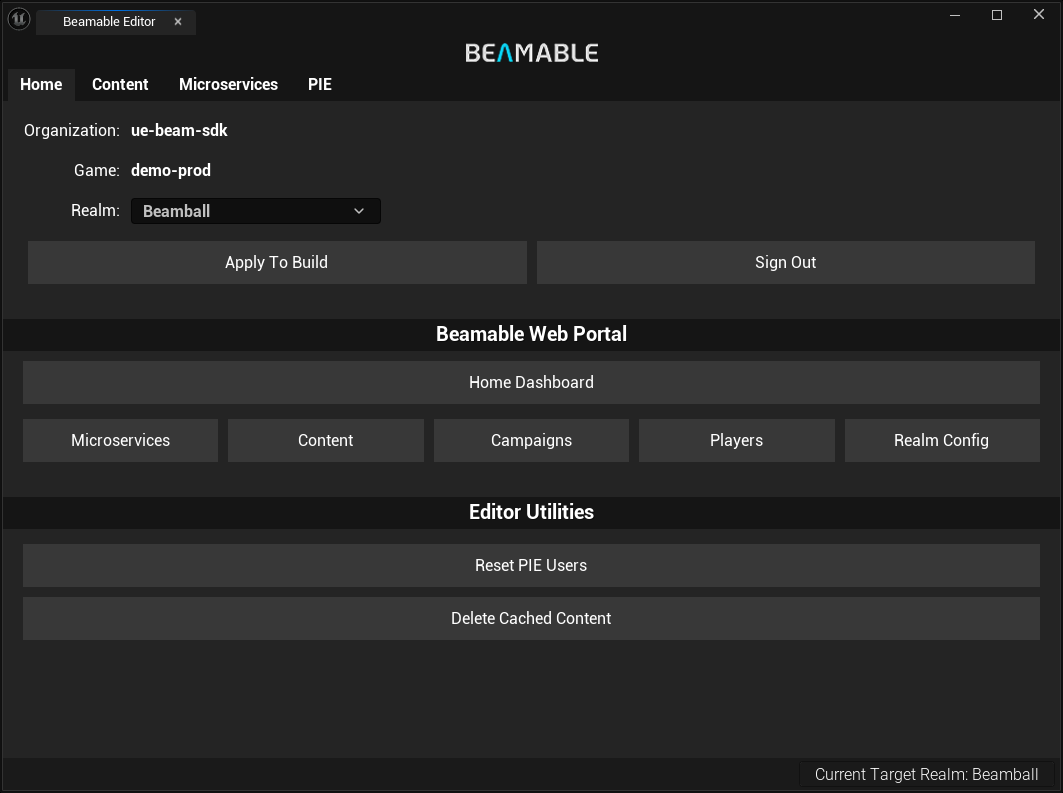The image size is (1063, 793).
Task: Maximize the Beamable Editor window
Action: tap(996, 15)
